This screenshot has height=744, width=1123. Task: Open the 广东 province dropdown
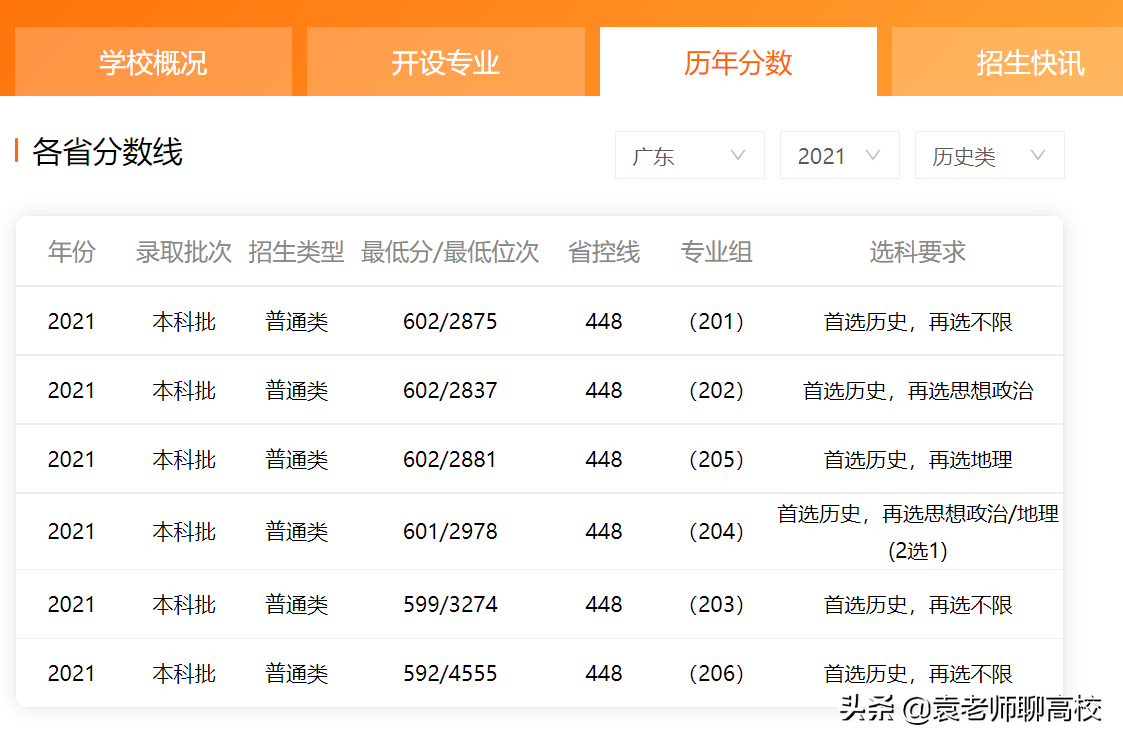point(689,155)
